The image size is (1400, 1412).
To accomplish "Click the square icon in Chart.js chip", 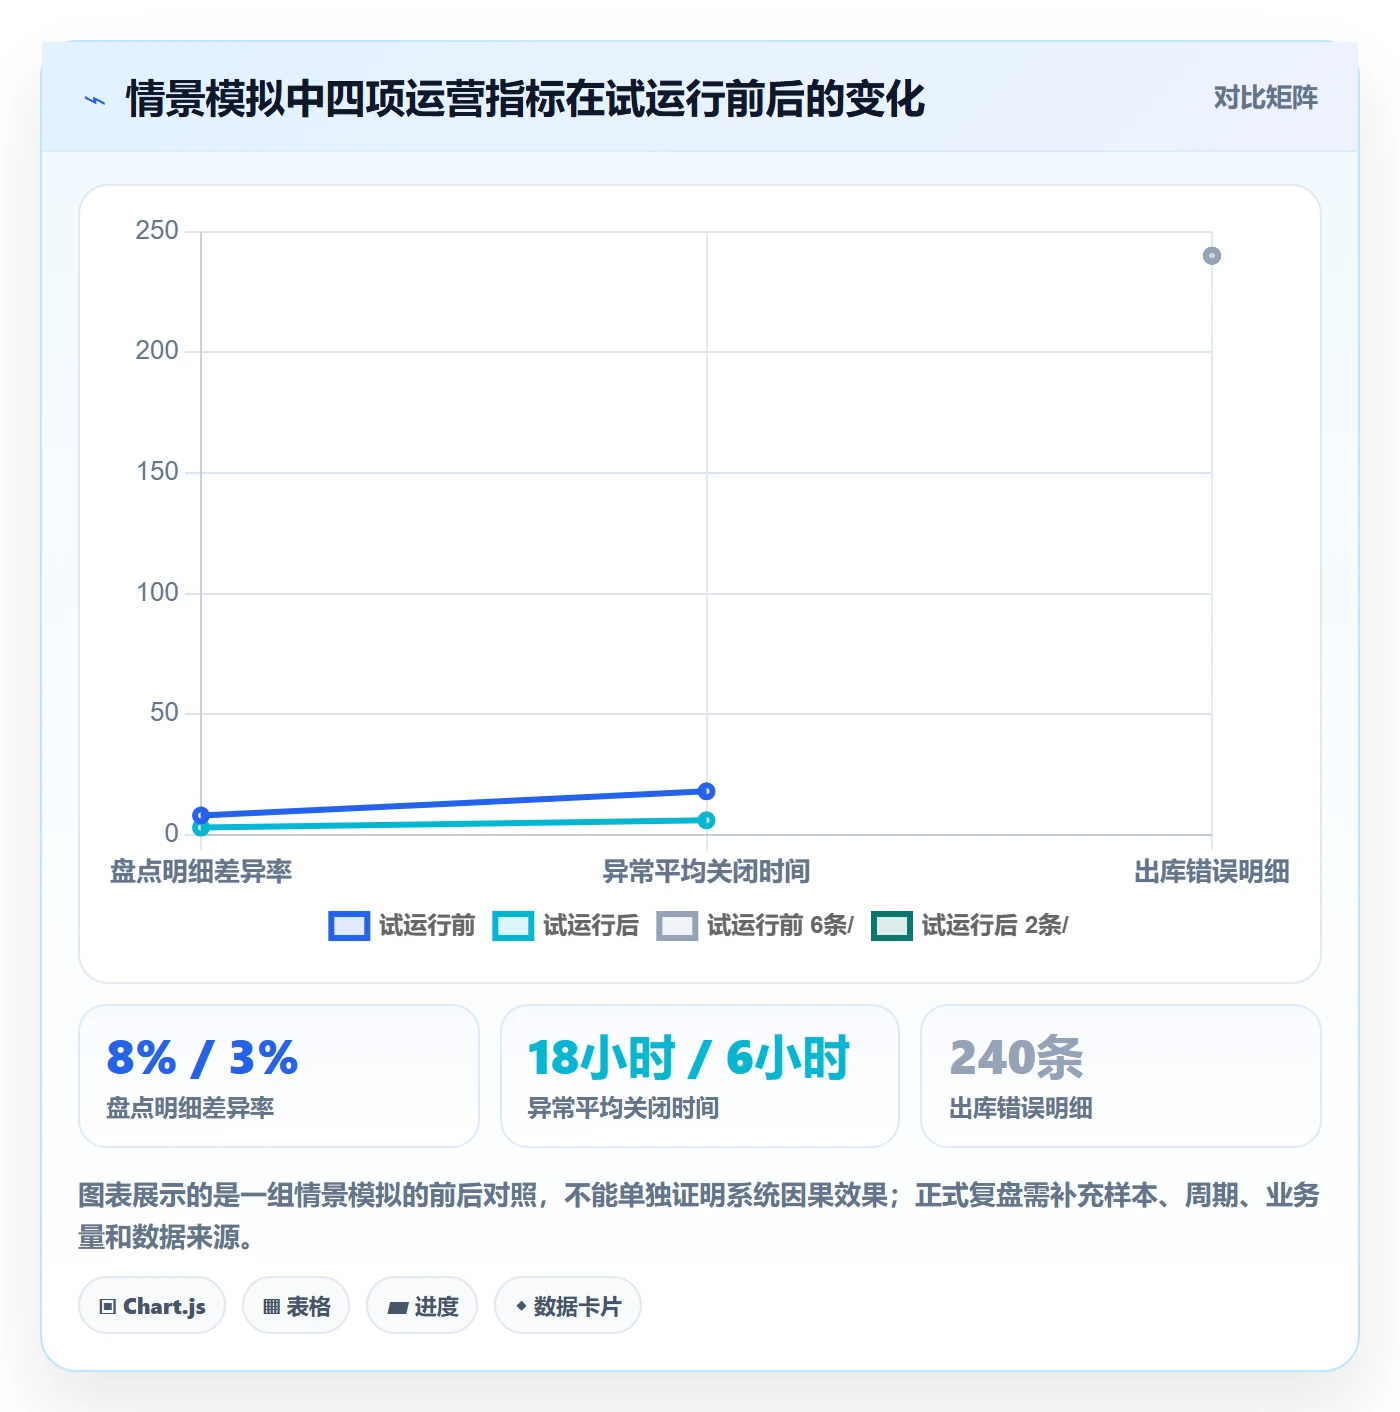I will pos(108,1306).
